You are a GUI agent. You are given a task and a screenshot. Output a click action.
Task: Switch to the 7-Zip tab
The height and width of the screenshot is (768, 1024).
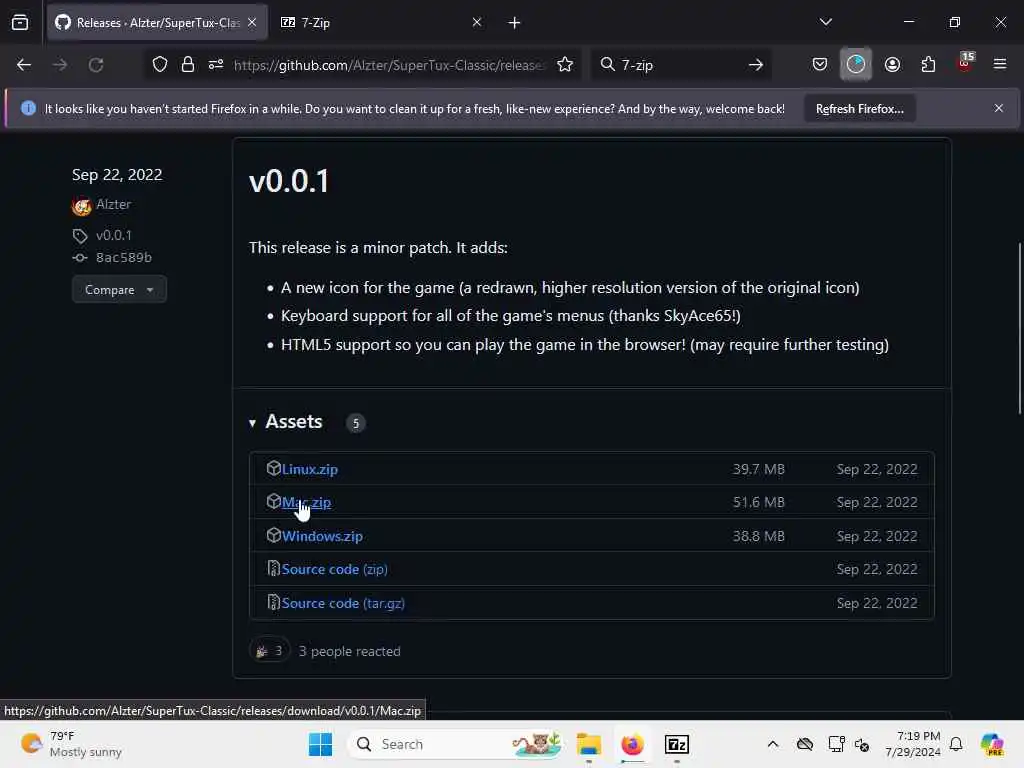coord(382,23)
